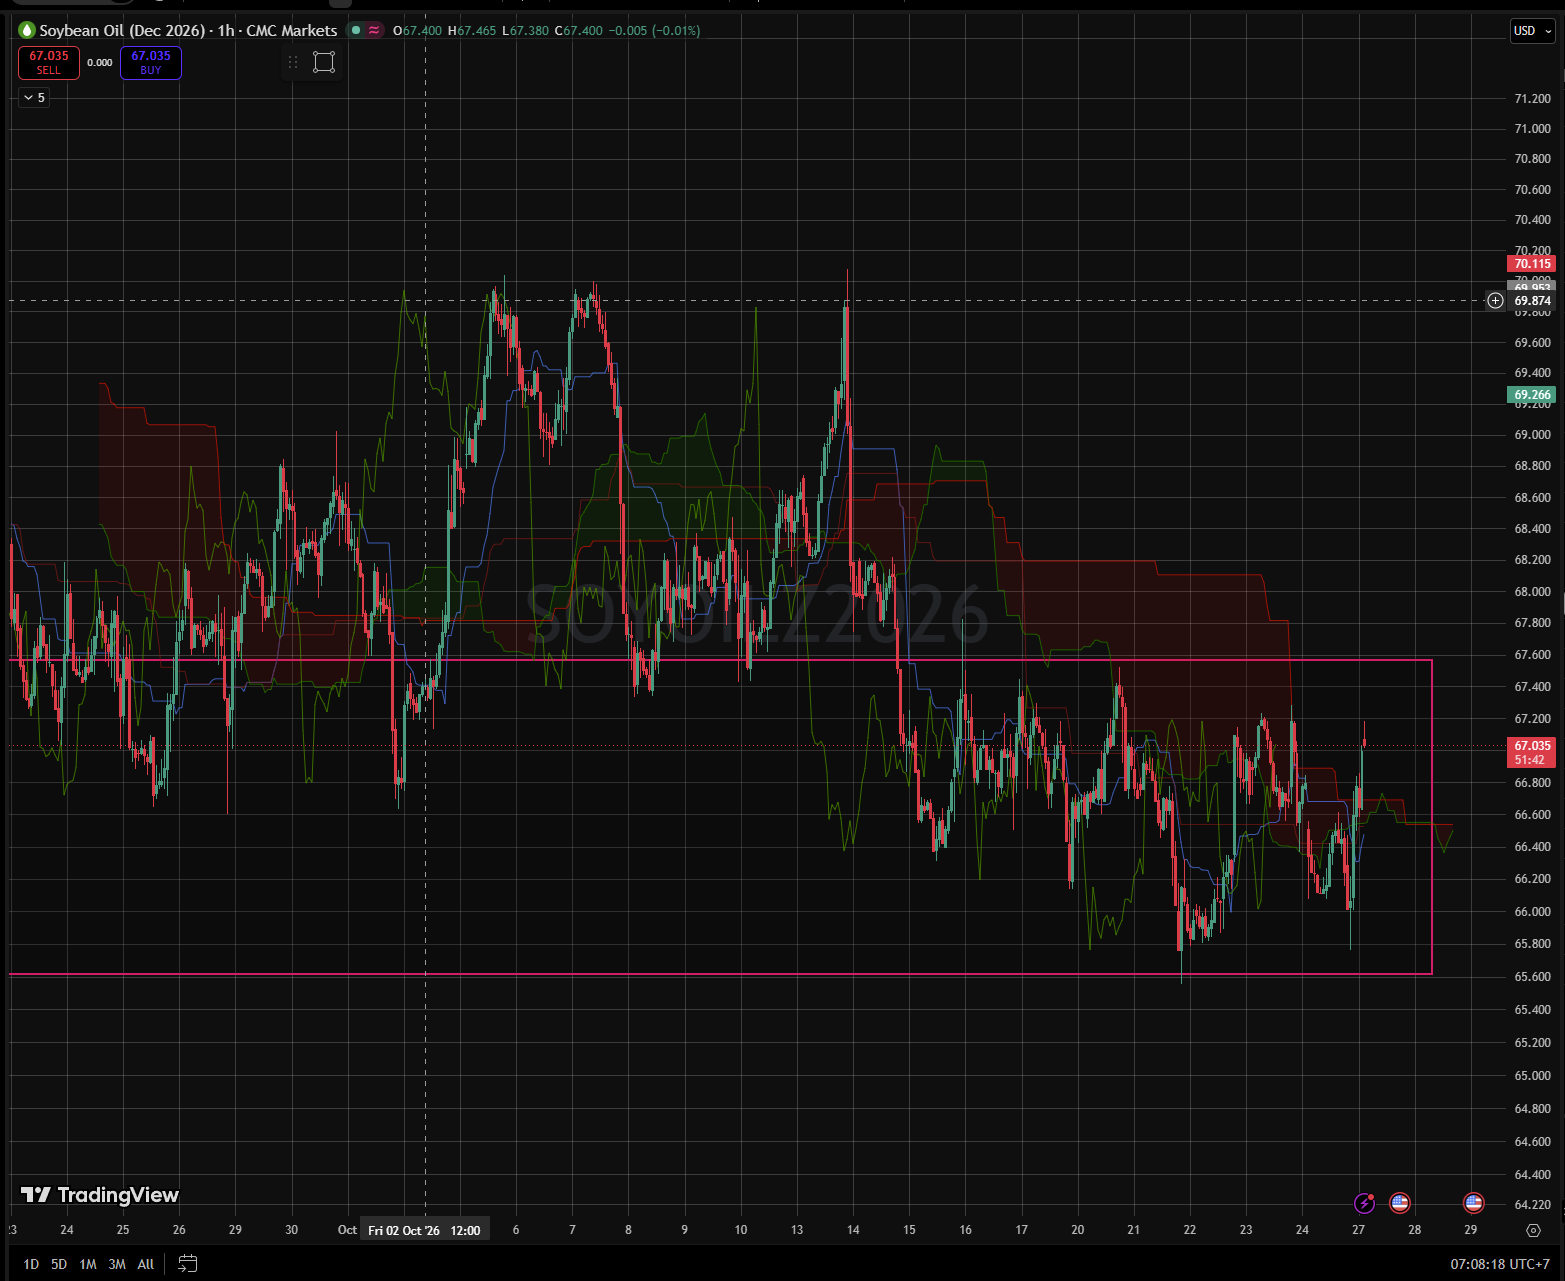
Task: Click the Oct label on the time axis
Action: pyautogui.click(x=347, y=1230)
